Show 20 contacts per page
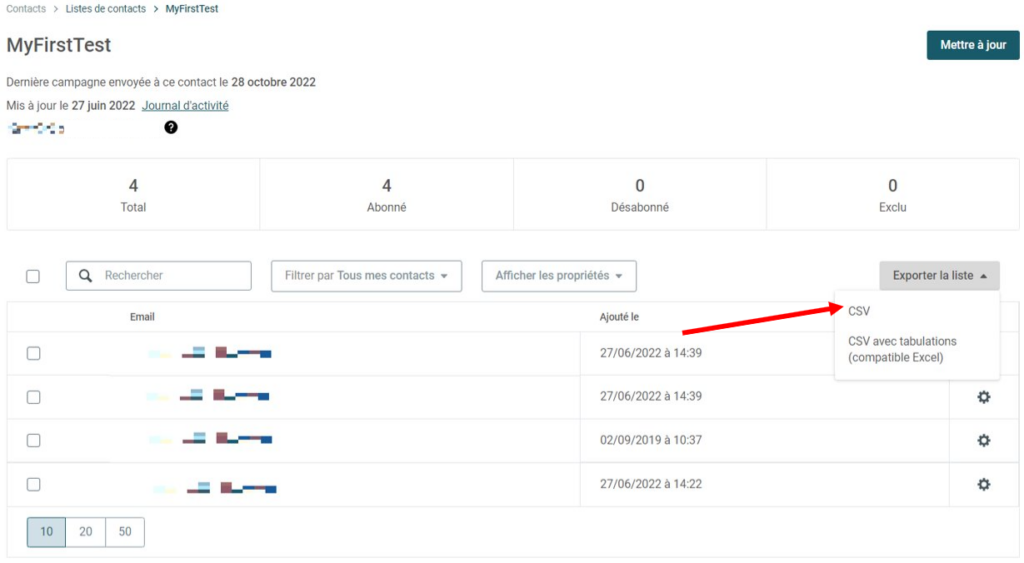Screen dimensions: 1024x563 point(86,532)
